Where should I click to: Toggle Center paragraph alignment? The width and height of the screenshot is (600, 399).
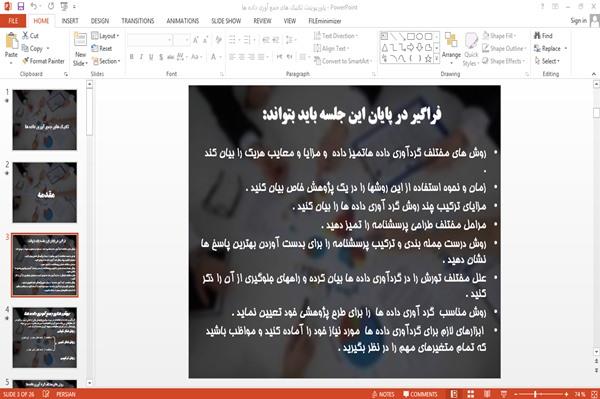click(241, 57)
